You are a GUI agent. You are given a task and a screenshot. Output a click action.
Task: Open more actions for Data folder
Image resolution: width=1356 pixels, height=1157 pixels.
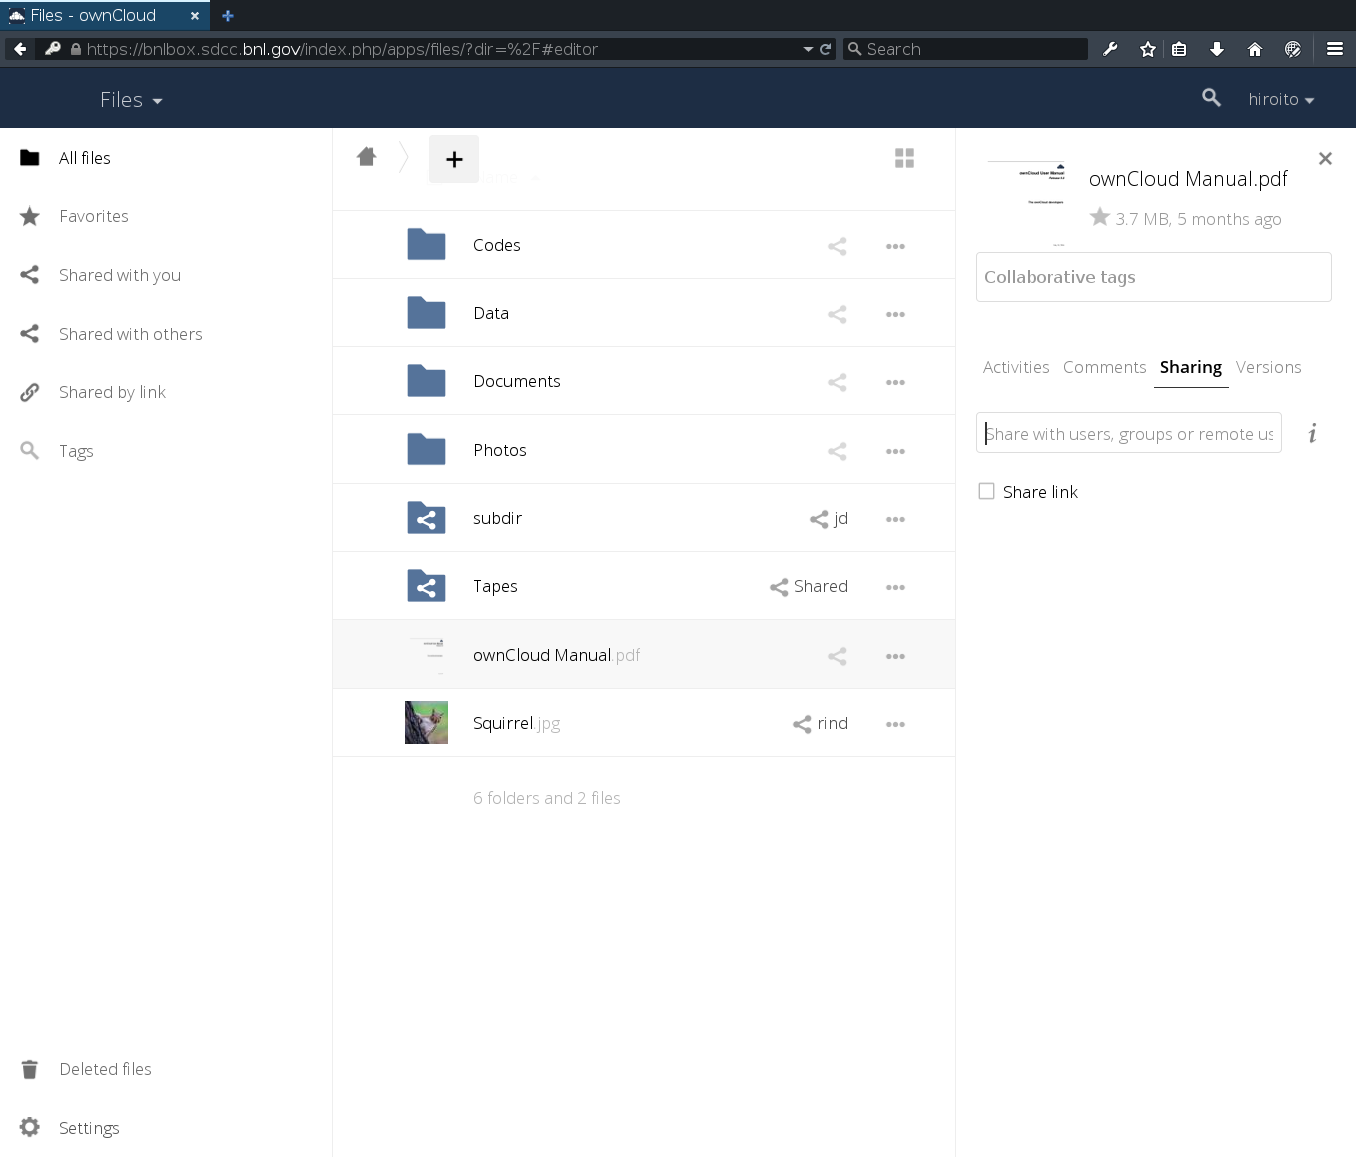[x=895, y=314]
